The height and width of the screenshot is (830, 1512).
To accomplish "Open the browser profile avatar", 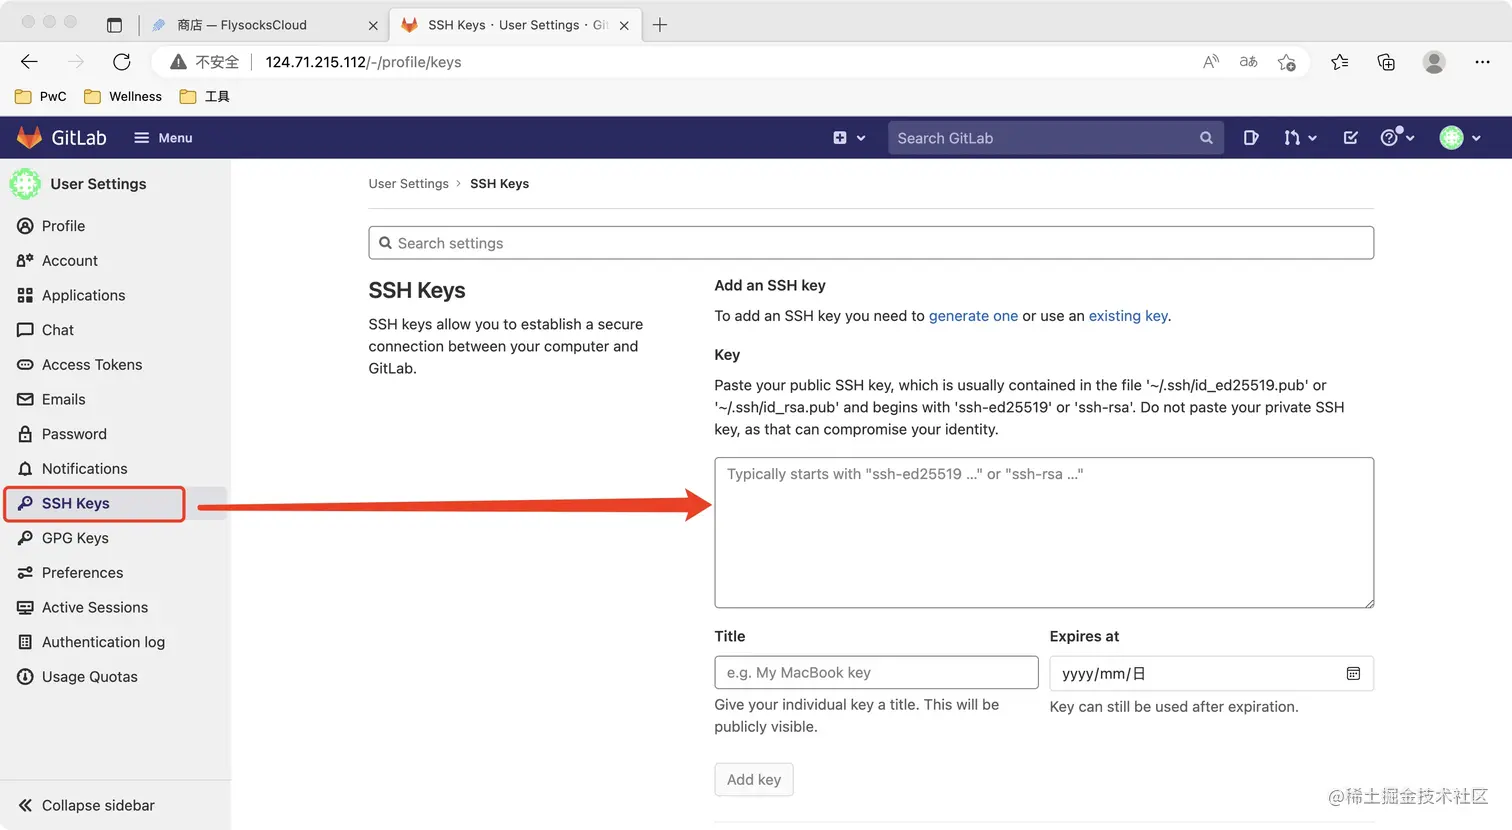I will (x=1434, y=62).
